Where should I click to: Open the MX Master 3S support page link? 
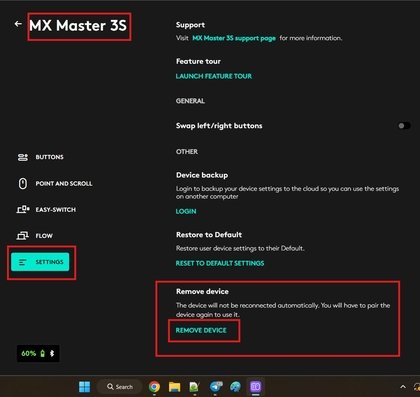click(x=234, y=38)
